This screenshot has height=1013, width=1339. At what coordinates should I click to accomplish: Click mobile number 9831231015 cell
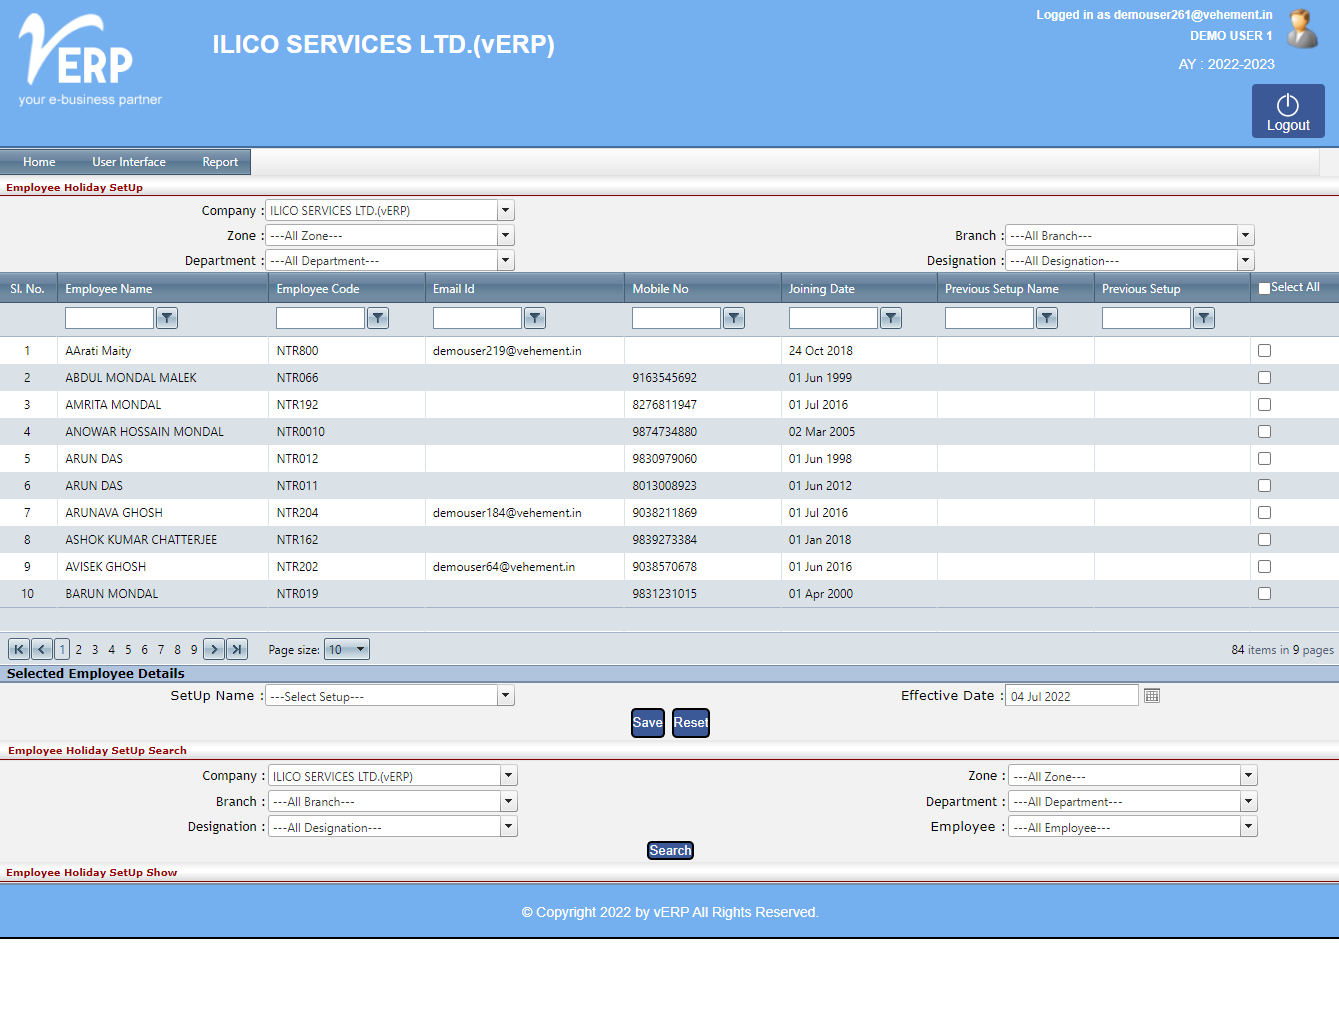pos(664,594)
